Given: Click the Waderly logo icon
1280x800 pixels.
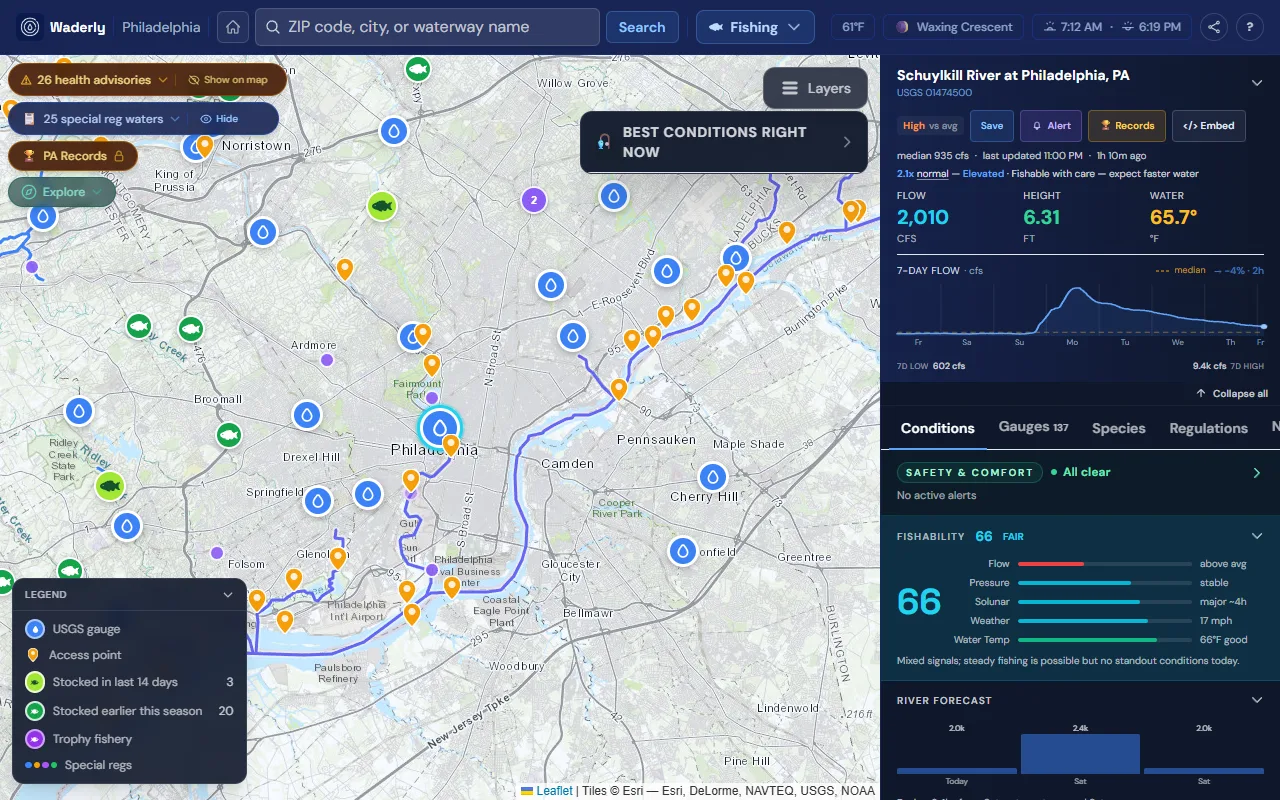Looking at the screenshot, I should point(30,27).
